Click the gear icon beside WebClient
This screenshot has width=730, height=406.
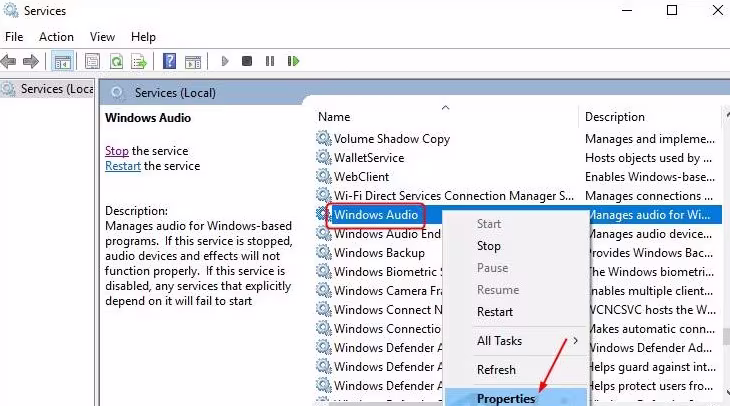coord(323,176)
